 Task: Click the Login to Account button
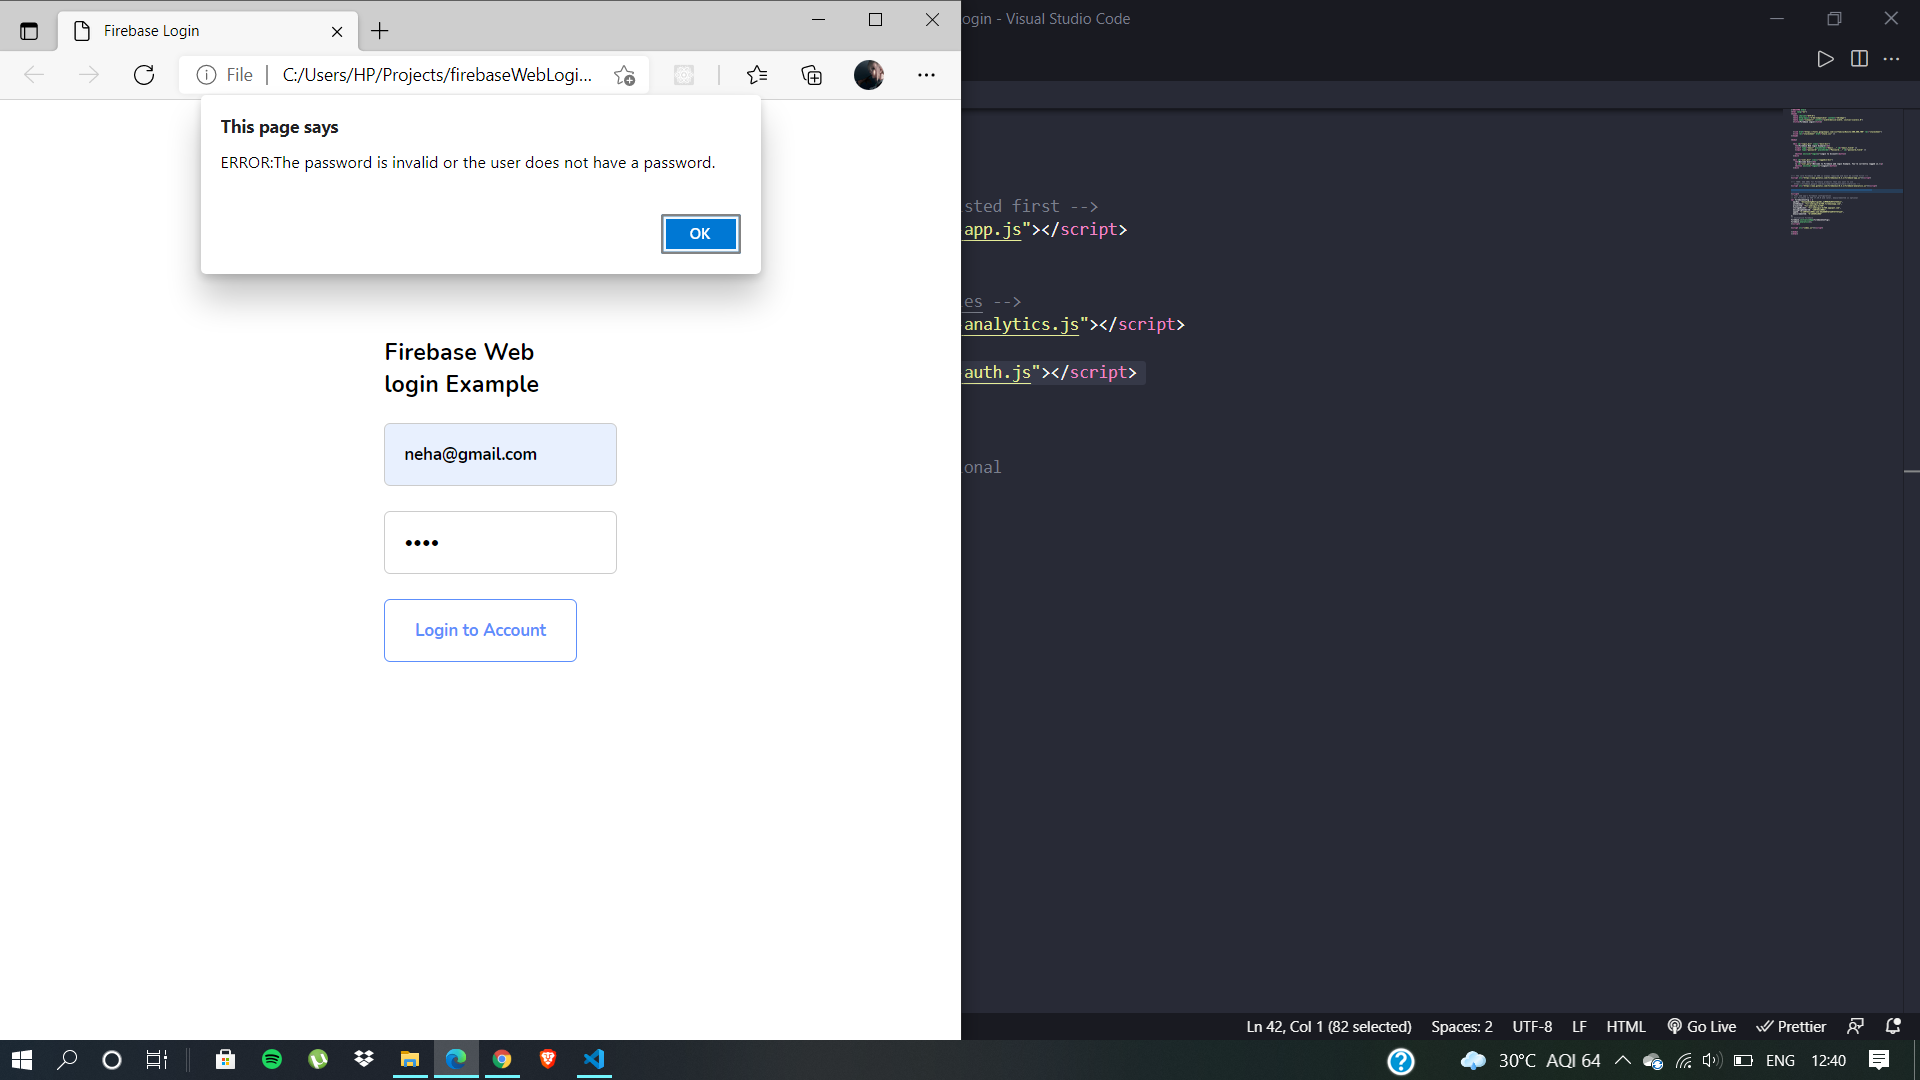click(480, 630)
